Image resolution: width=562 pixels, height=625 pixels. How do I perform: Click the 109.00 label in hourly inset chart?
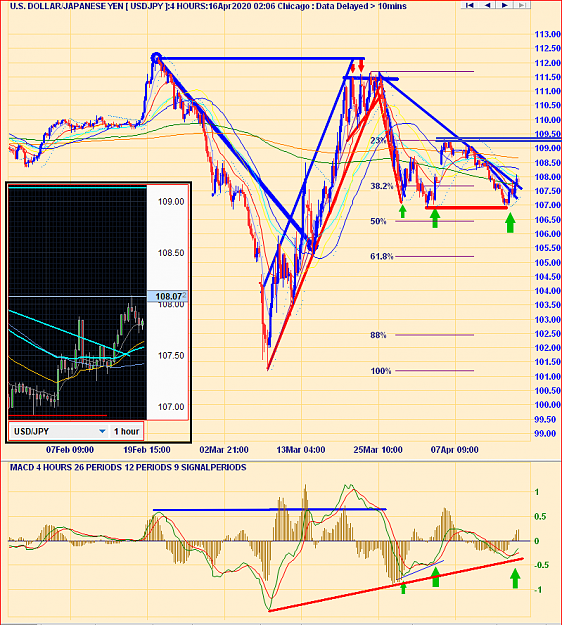[171, 202]
